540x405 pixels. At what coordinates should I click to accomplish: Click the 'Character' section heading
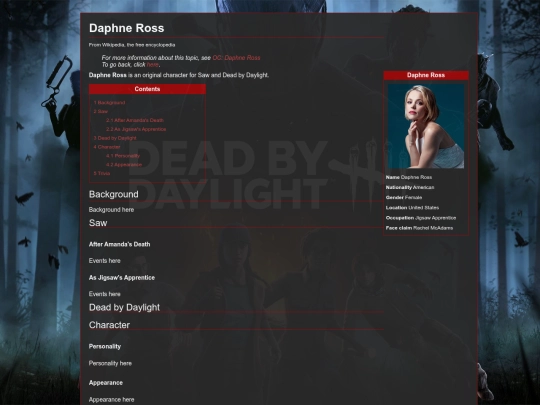tap(110, 325)
